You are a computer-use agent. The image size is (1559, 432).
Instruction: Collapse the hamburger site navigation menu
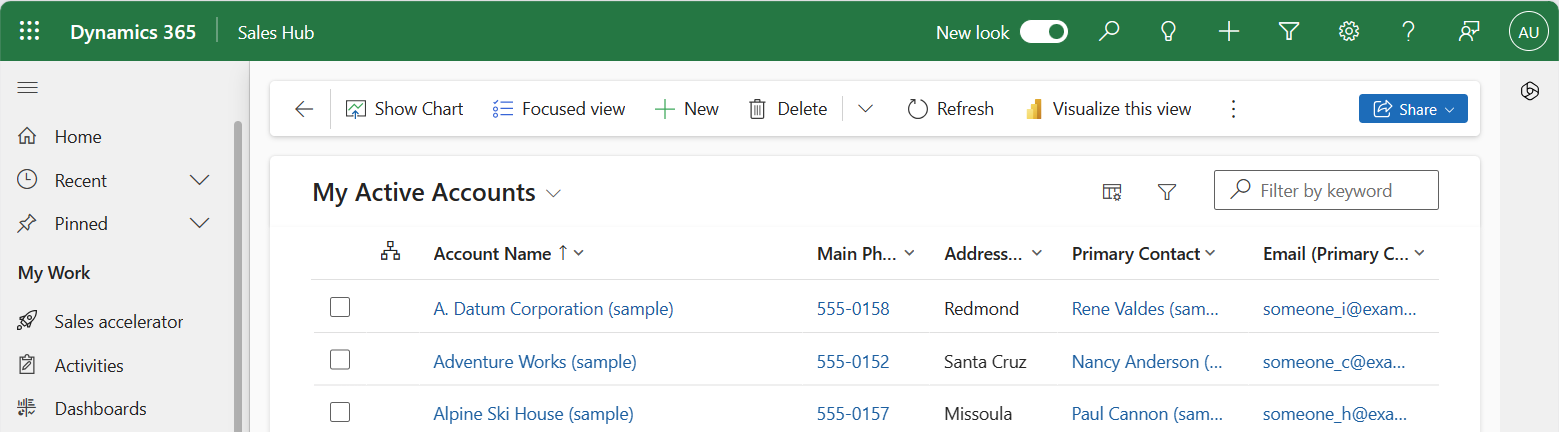[x=28, y=88]
